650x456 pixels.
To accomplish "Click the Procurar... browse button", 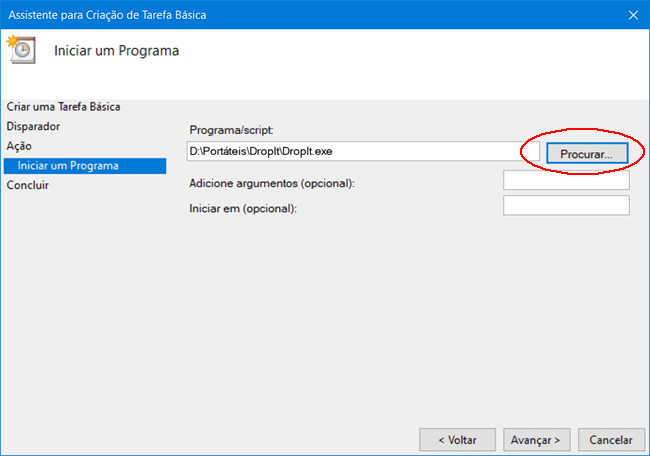I will pyautogui.click(x=586, y=153).
